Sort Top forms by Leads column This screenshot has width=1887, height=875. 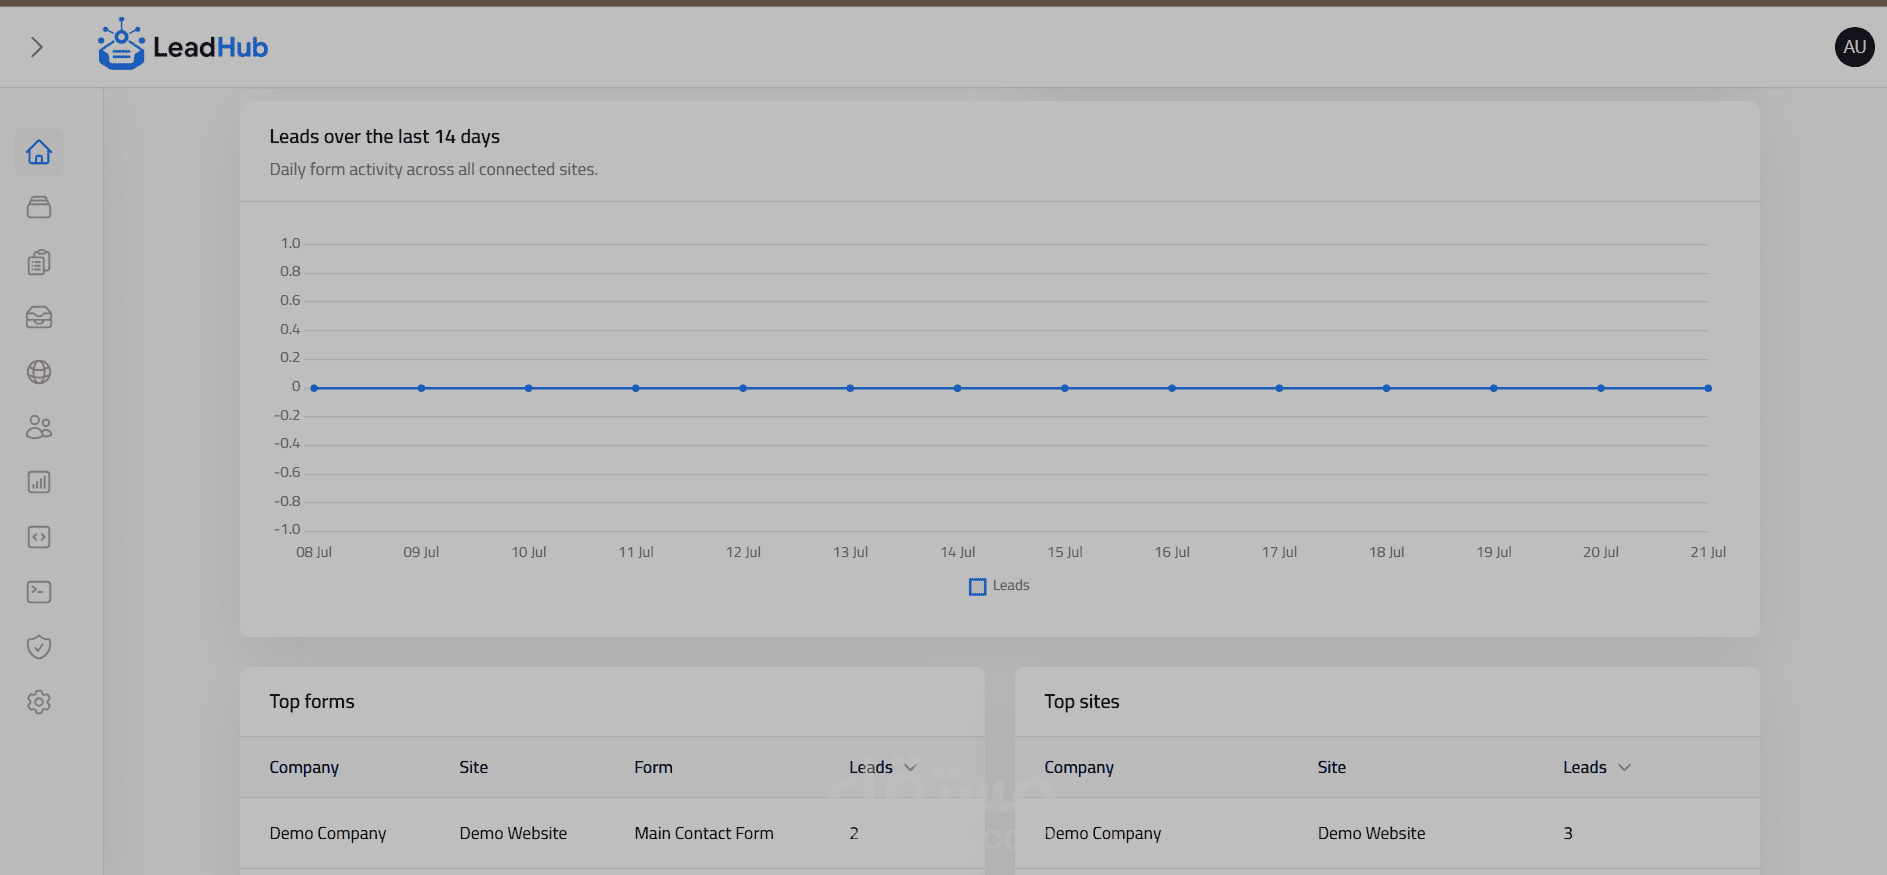pos(882,767)
